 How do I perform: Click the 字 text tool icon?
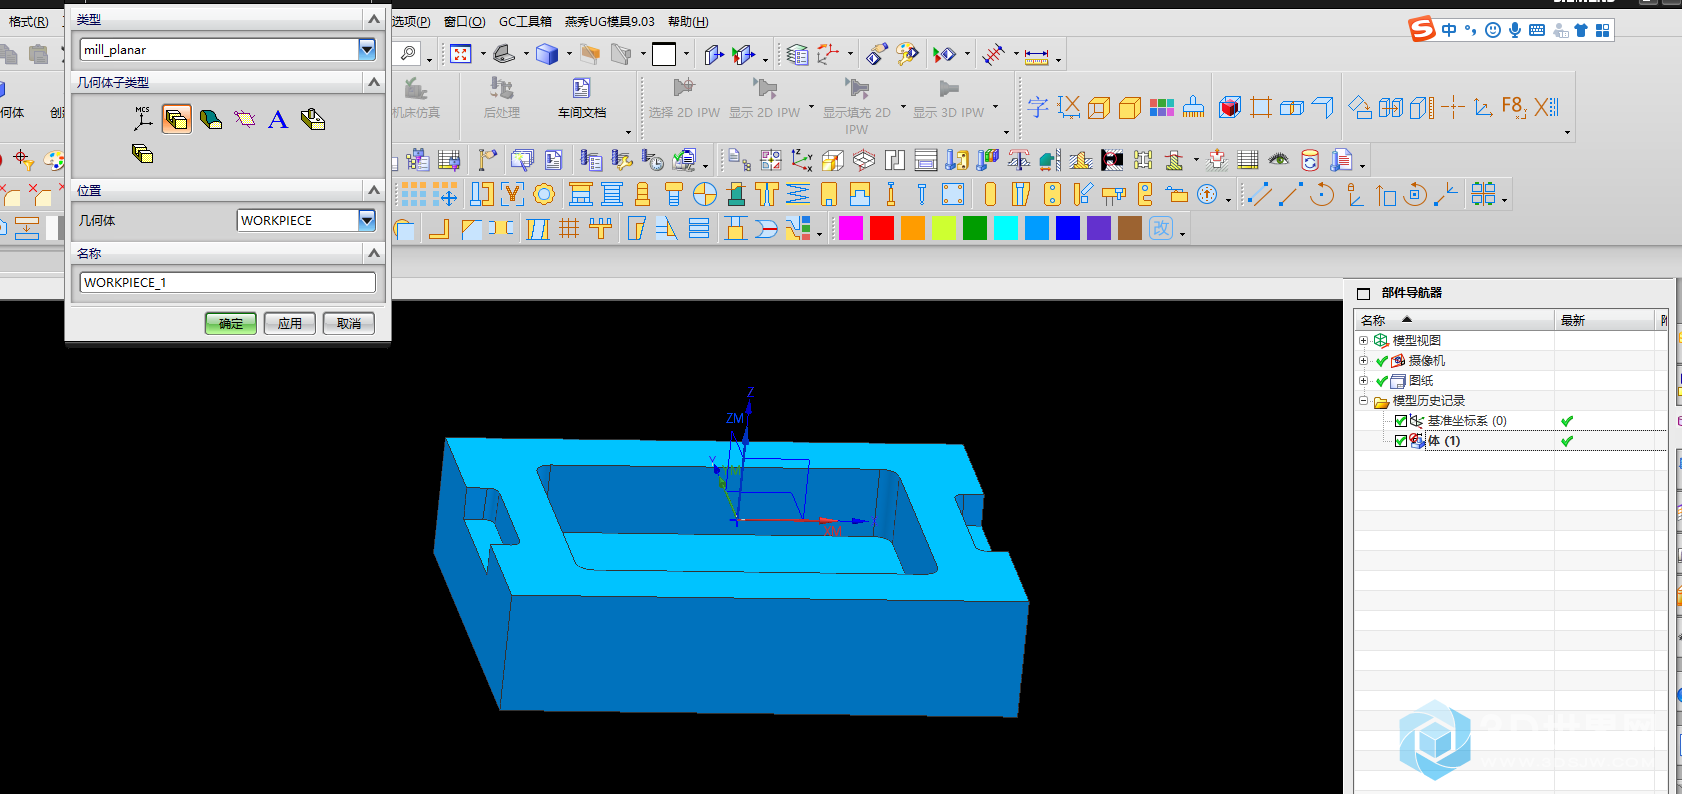[x=1038, y=107]
